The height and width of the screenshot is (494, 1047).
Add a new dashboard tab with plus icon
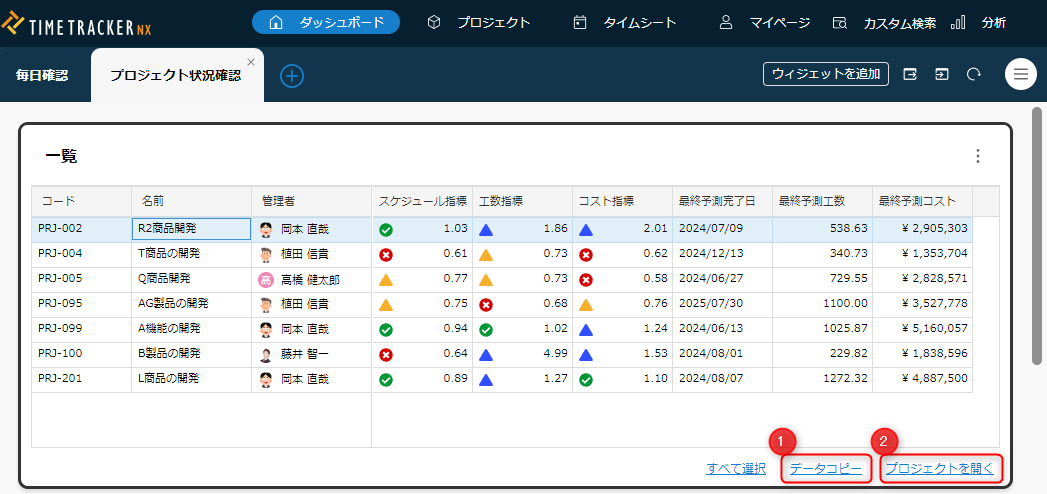pos(292,75)
